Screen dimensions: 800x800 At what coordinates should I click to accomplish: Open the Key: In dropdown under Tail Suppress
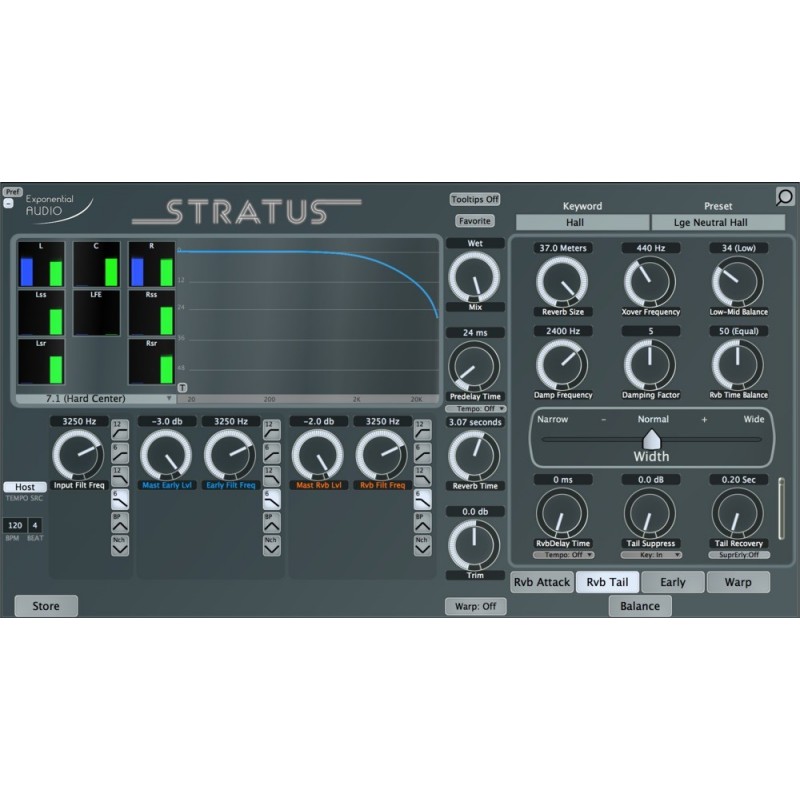coord(651,553)
